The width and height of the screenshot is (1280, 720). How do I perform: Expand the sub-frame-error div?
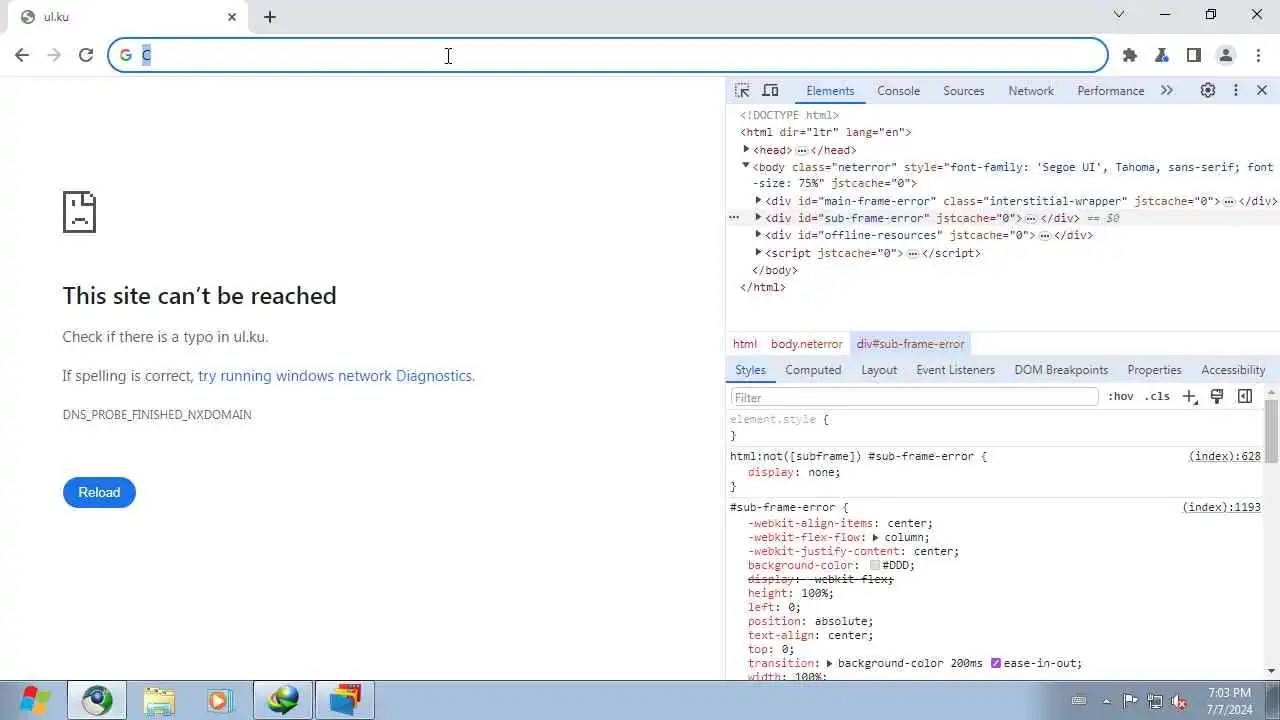(758, 217)
